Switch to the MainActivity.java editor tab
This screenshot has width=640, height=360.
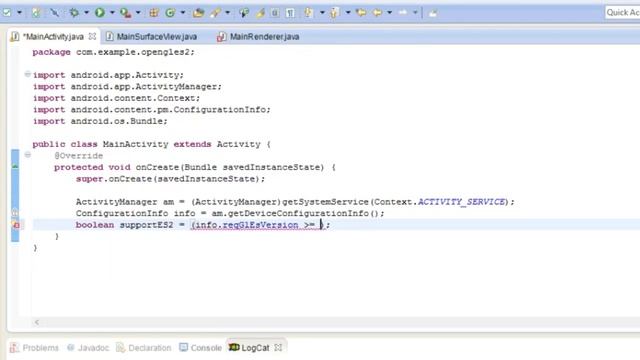[53, 37]
